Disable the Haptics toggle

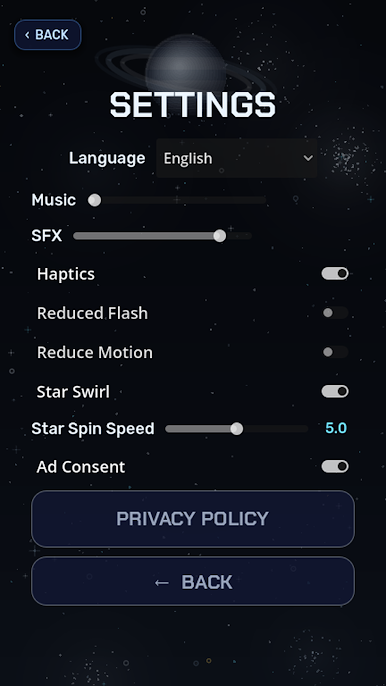(x=335, y=273)
